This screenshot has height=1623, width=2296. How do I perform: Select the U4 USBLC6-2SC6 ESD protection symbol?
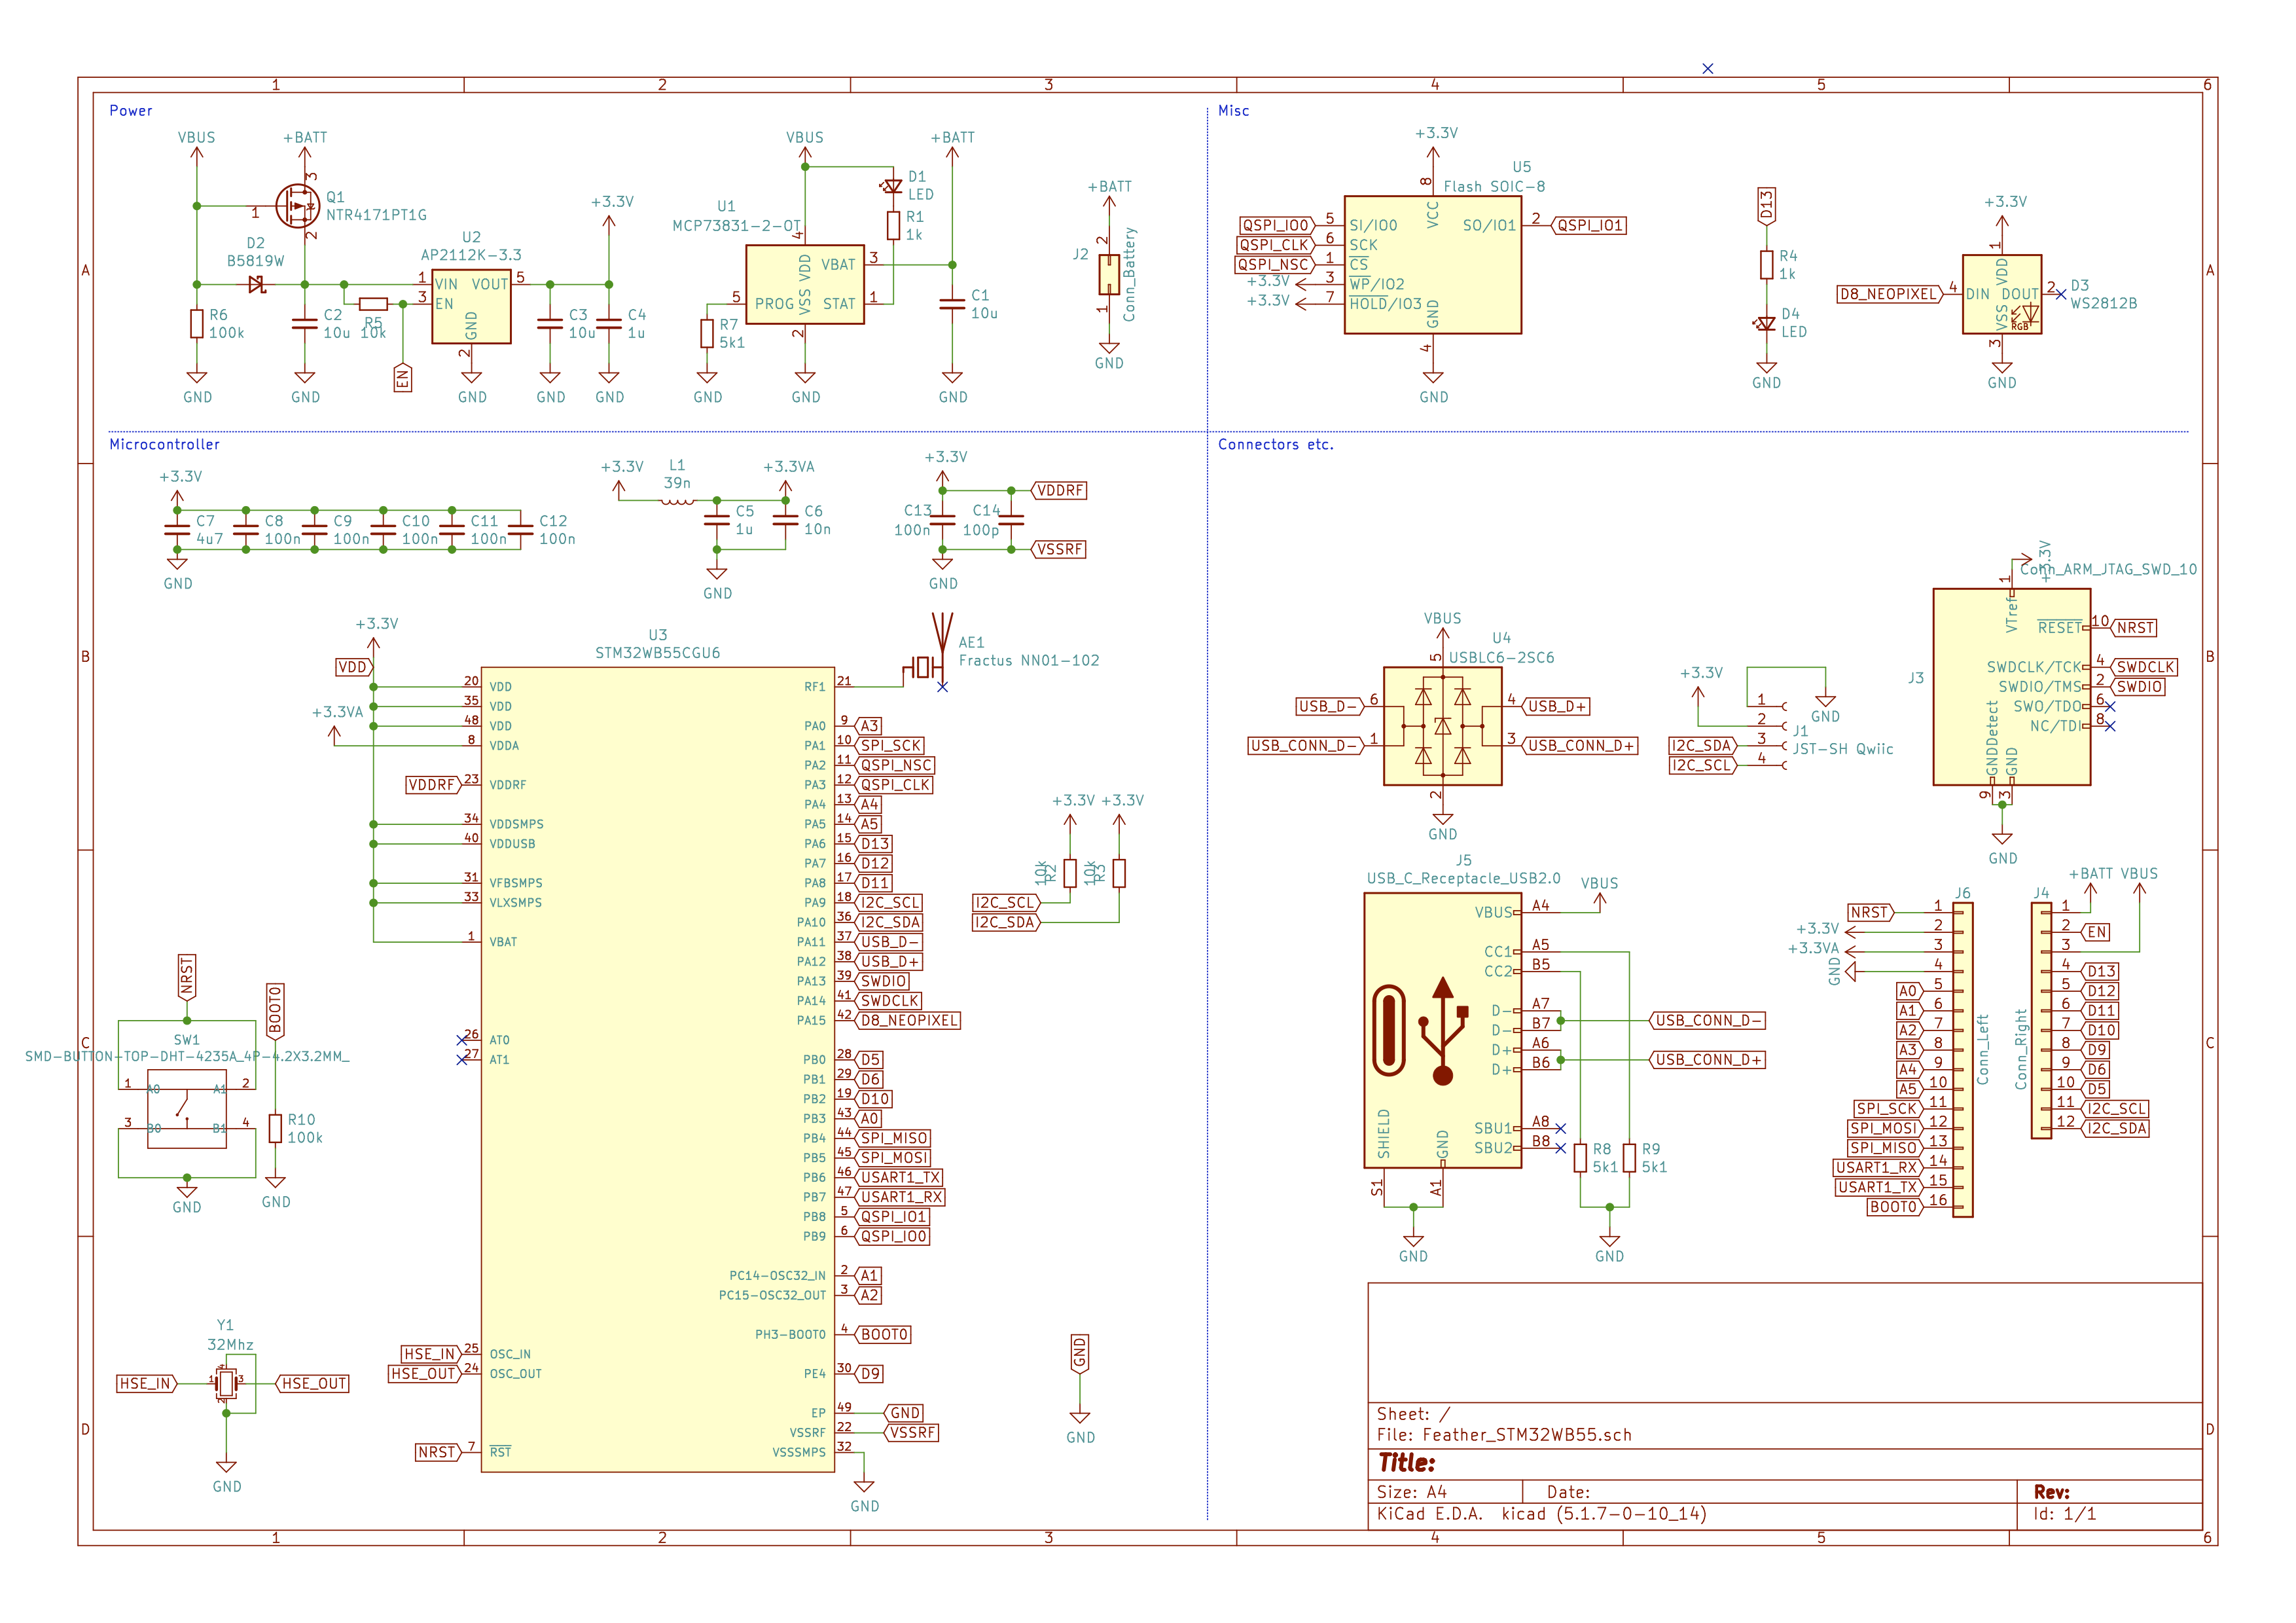1442,726
